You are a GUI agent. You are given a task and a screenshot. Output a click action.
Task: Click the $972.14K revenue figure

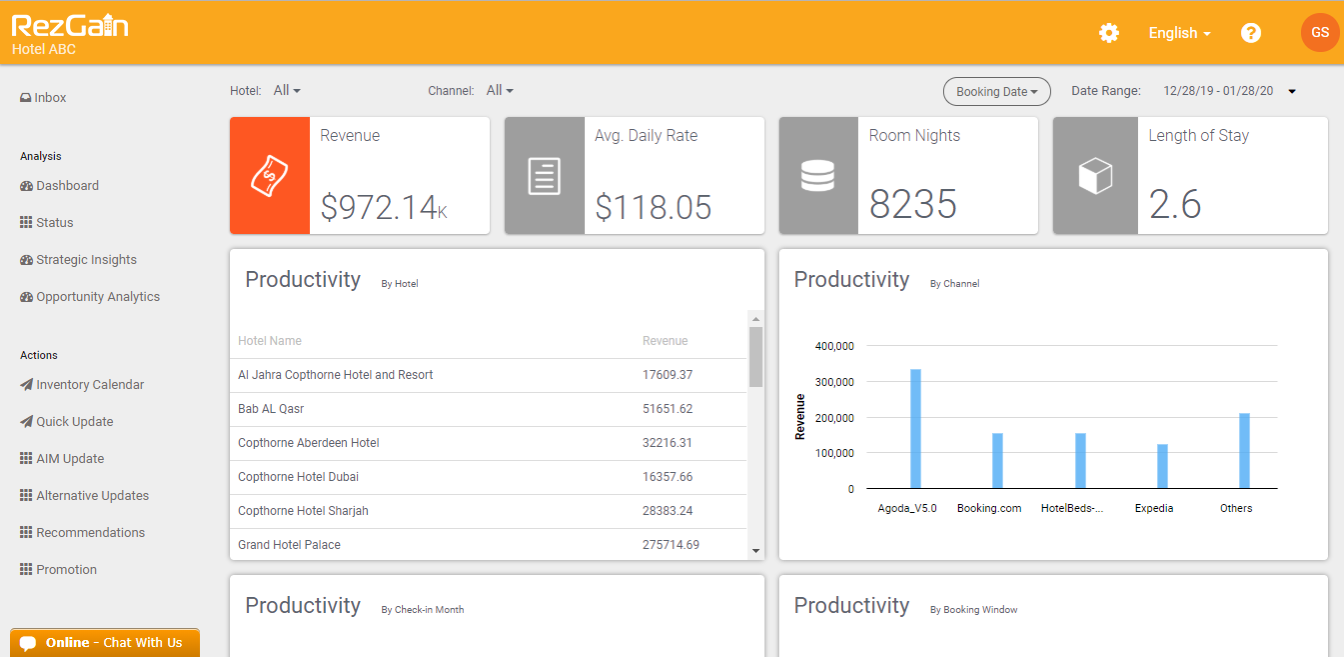point(384,206)
